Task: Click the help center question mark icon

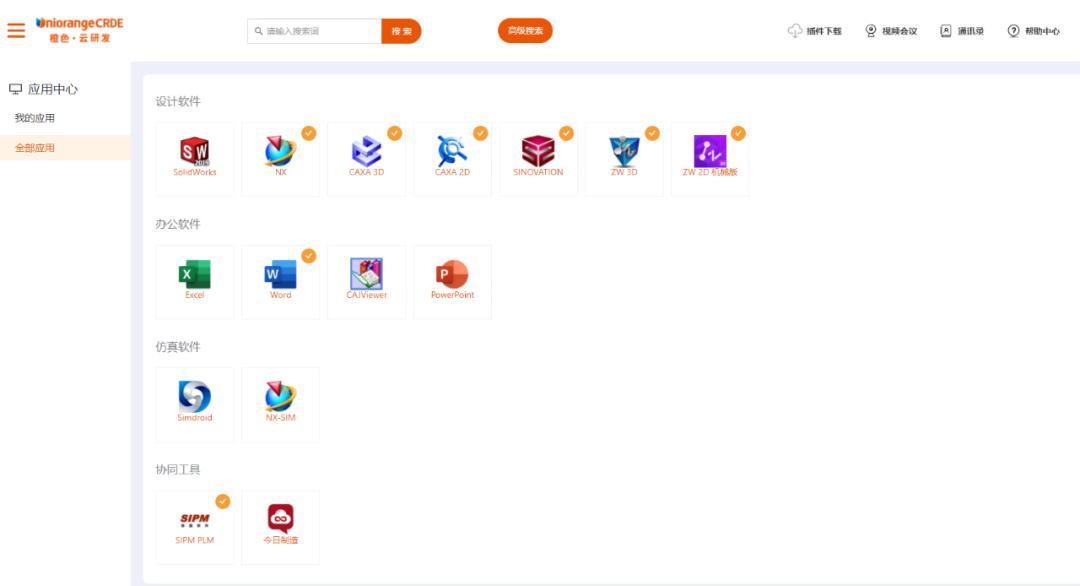Action: [1013, 31]
